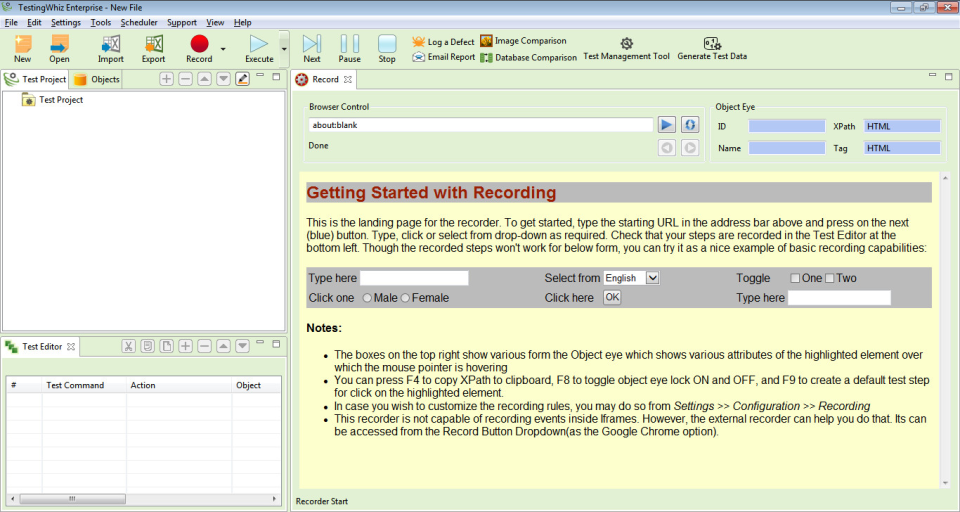The width and height of the screenshot is (960, 512).
Task: Move step up in Test Editor
Action: pos(223,346)
